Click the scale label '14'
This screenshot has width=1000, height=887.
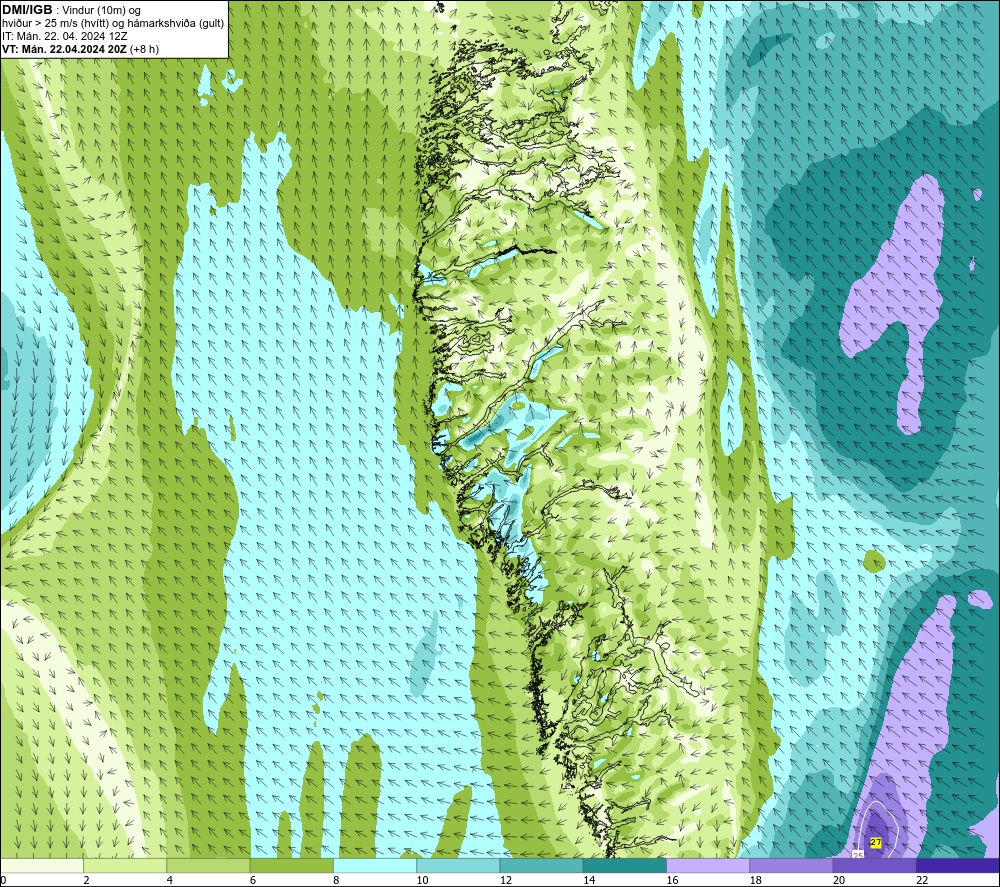tap(589, 880)
